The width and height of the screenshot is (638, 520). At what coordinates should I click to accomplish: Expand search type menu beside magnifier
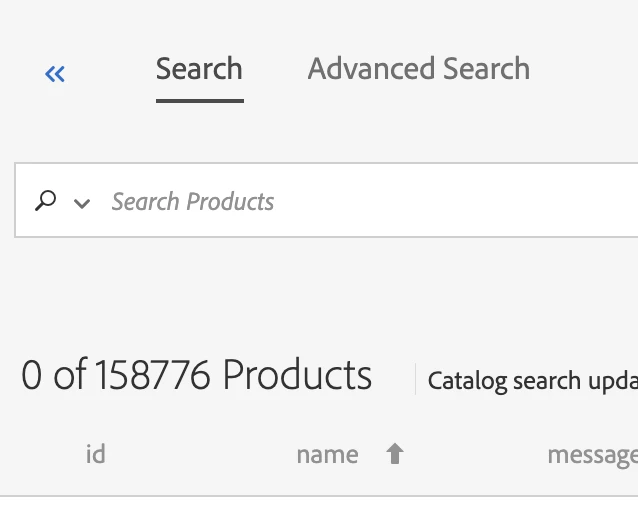82,203
